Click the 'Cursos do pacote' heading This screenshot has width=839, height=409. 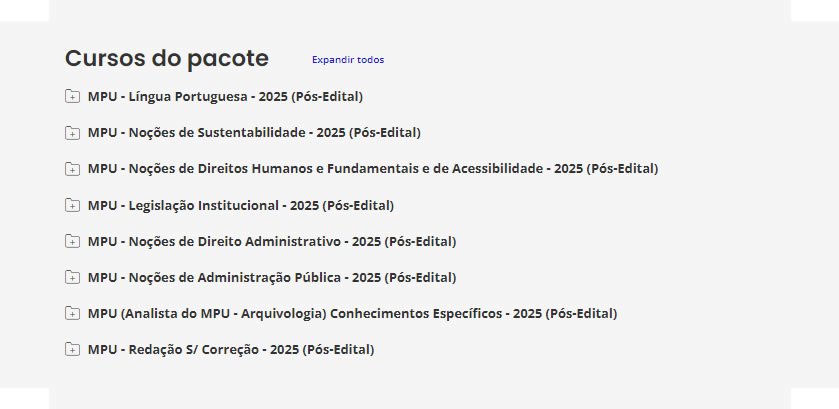167,59
